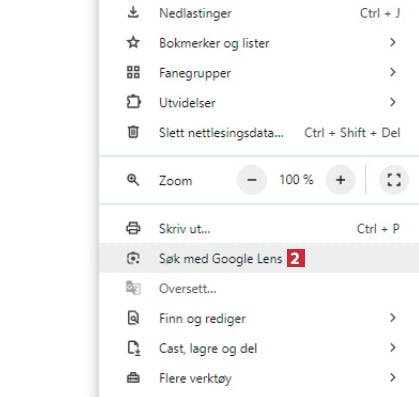Screen dimensions: 419x397
Task: Click the Flere verktøy toolbox icon
Action: [133, 378]
